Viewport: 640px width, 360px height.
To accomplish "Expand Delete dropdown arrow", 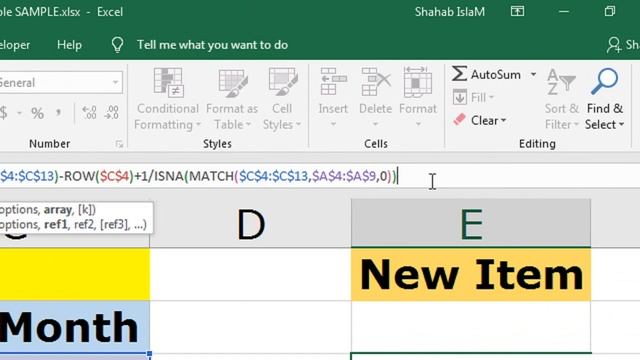I will (x=376, y=124).
